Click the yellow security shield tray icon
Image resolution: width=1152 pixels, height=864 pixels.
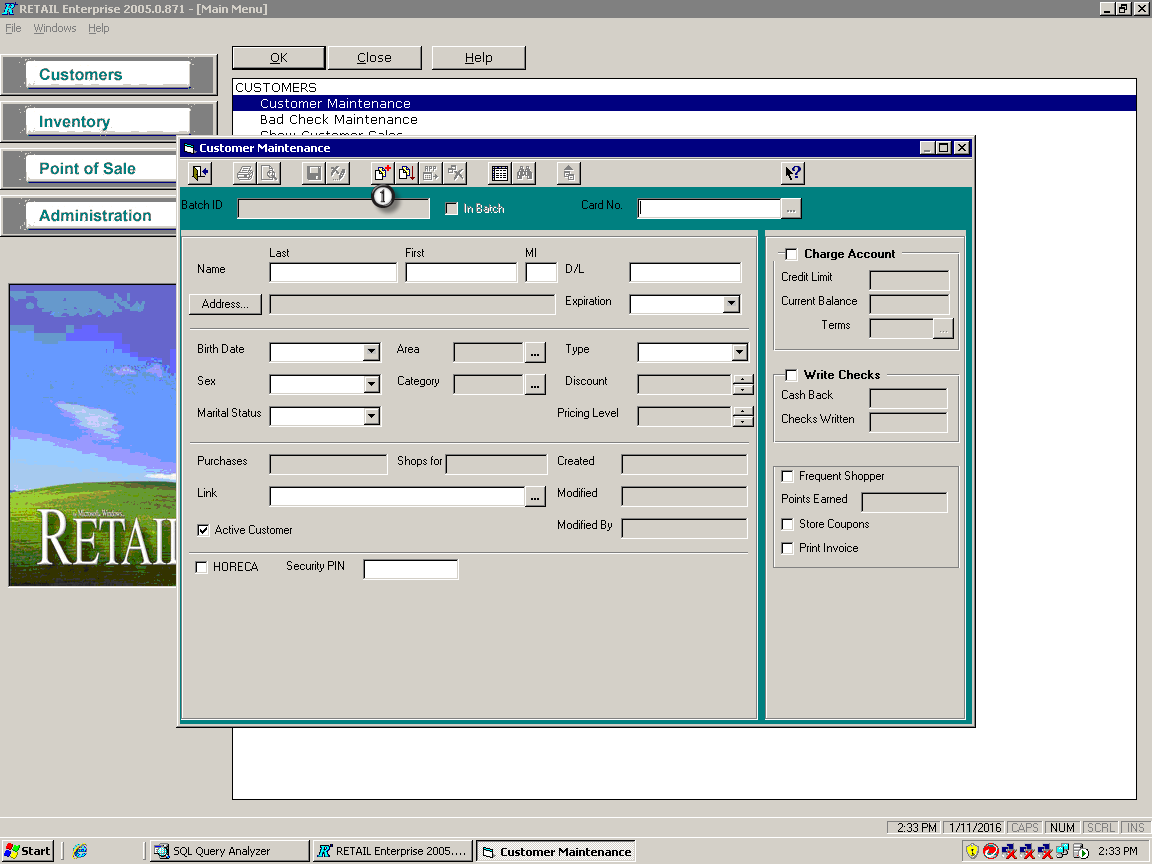coord(972,851)
